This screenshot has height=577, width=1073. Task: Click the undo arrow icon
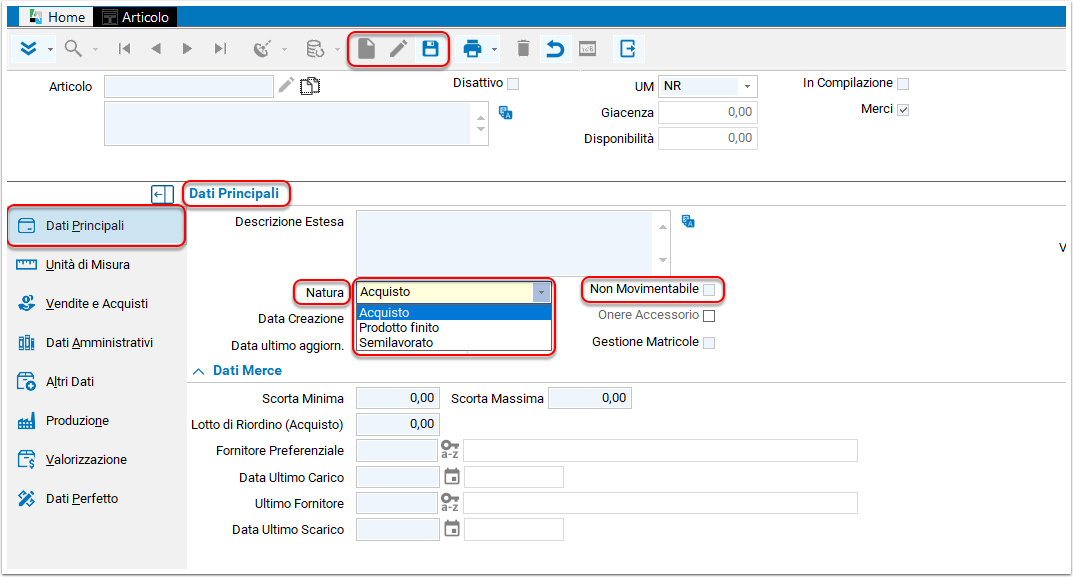555,49
